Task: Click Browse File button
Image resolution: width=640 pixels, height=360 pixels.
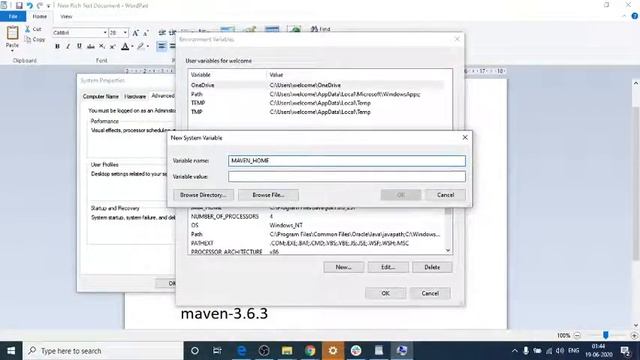Action: coord(268,195)
